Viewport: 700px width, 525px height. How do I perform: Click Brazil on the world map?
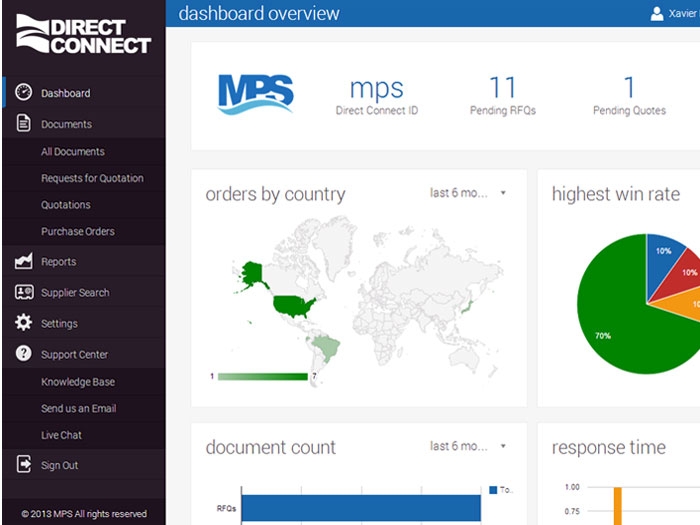(x=327, y=347)
